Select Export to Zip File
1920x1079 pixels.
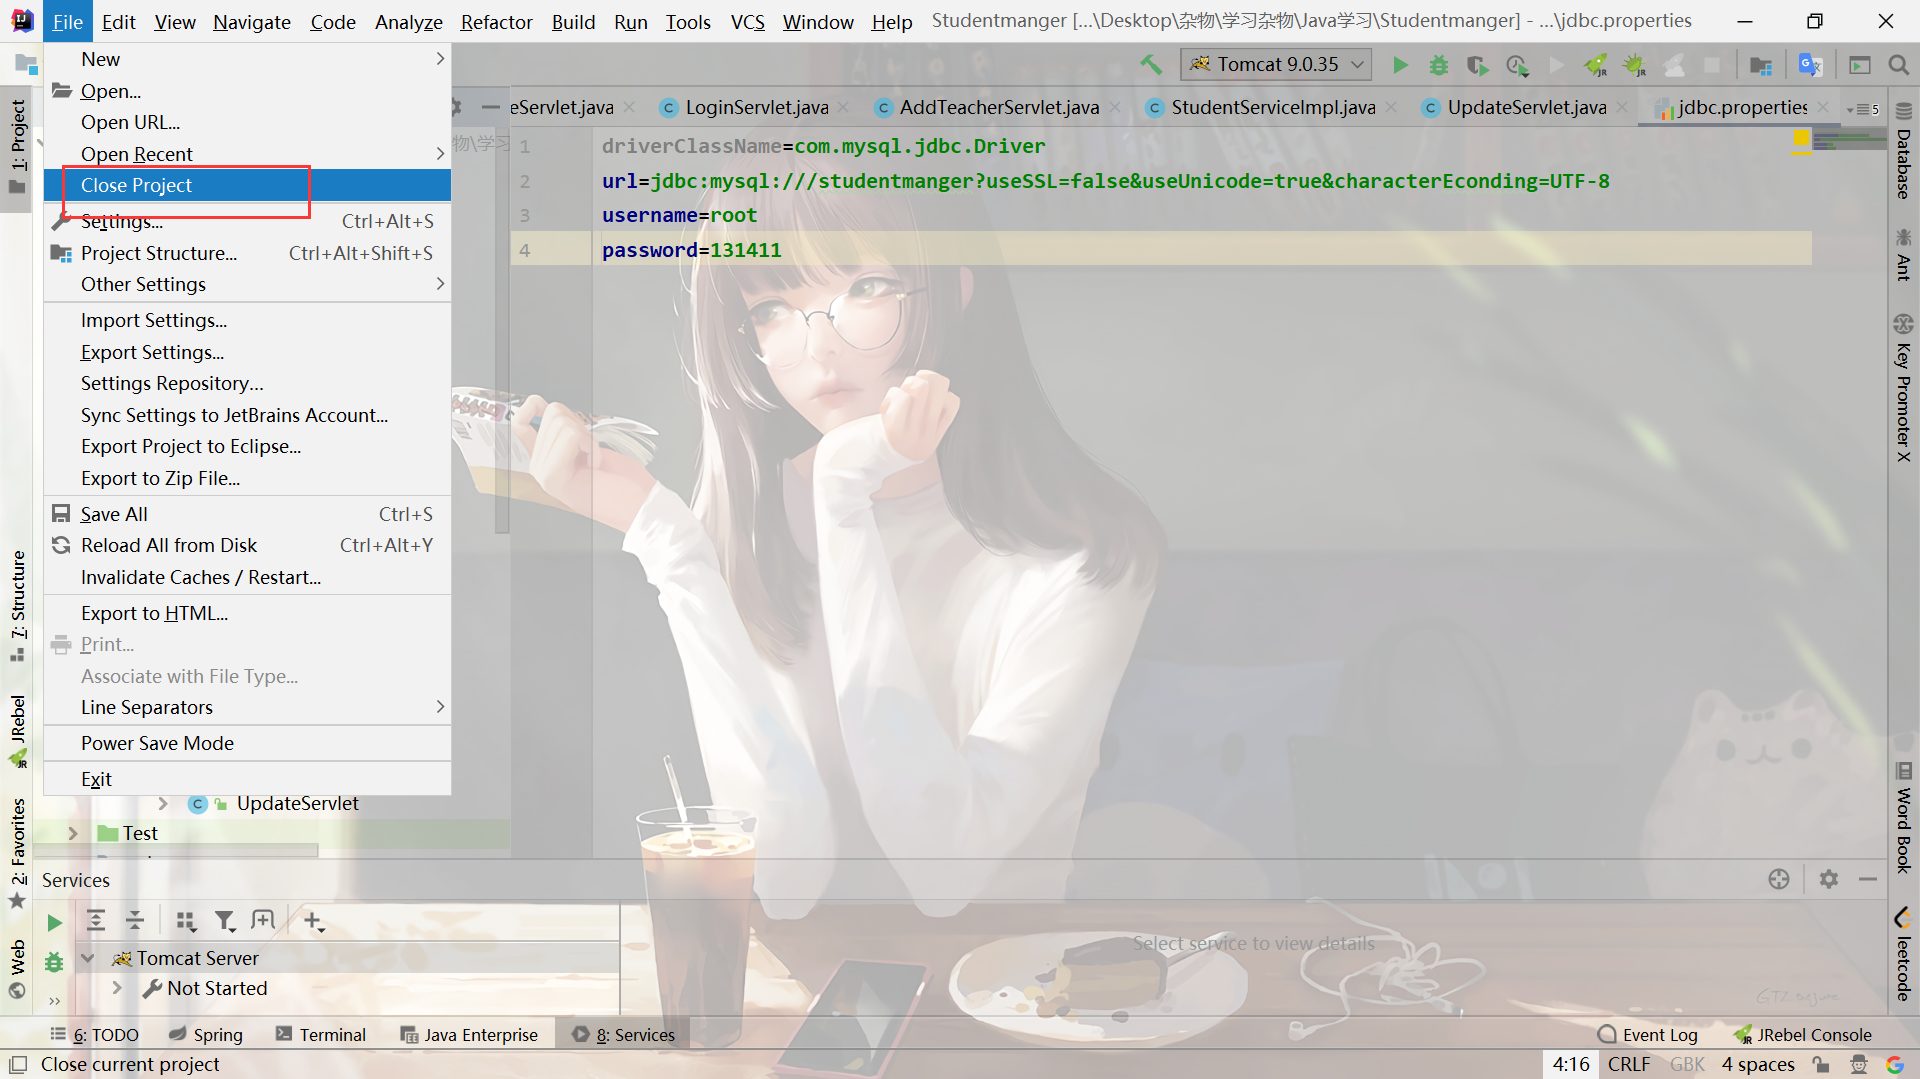click(x=247, y=478)
